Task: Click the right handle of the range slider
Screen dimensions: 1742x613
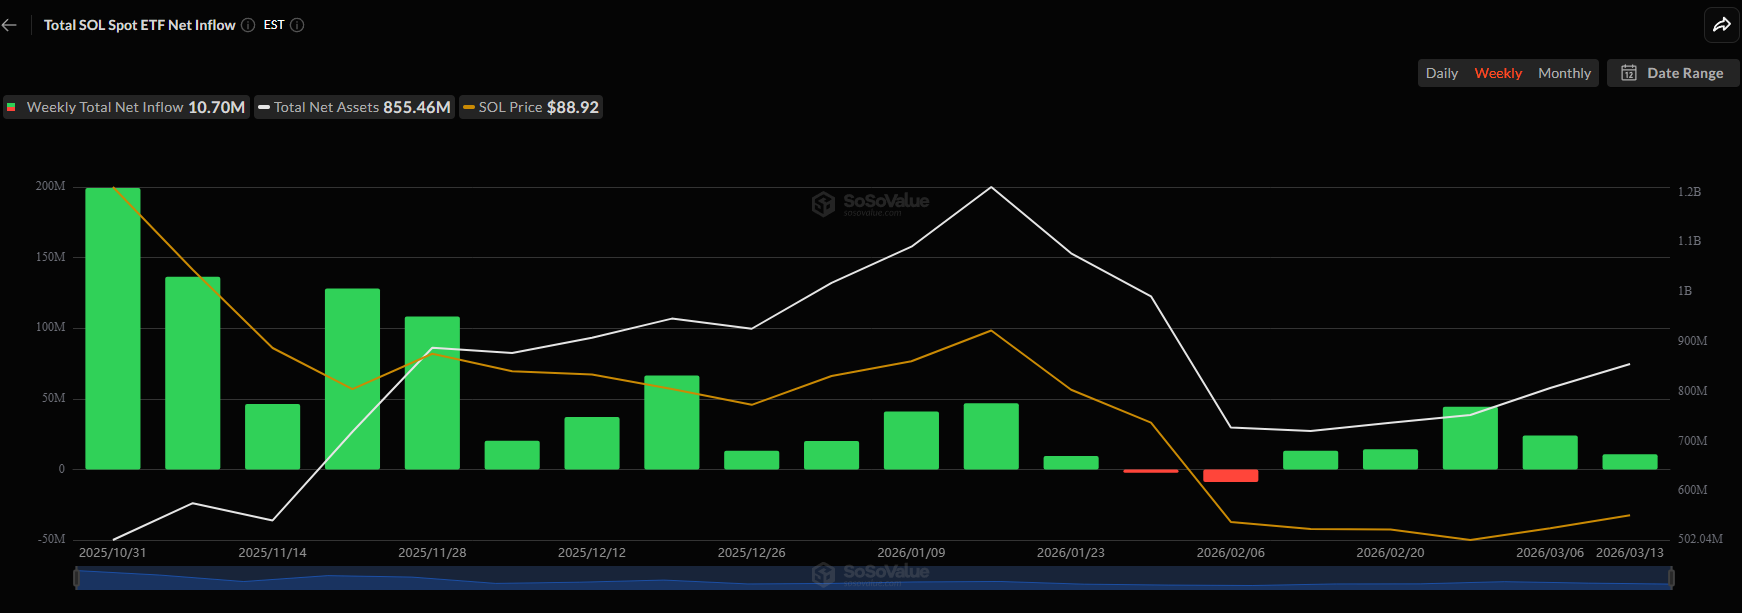Action: click(x=1671, y=577)
